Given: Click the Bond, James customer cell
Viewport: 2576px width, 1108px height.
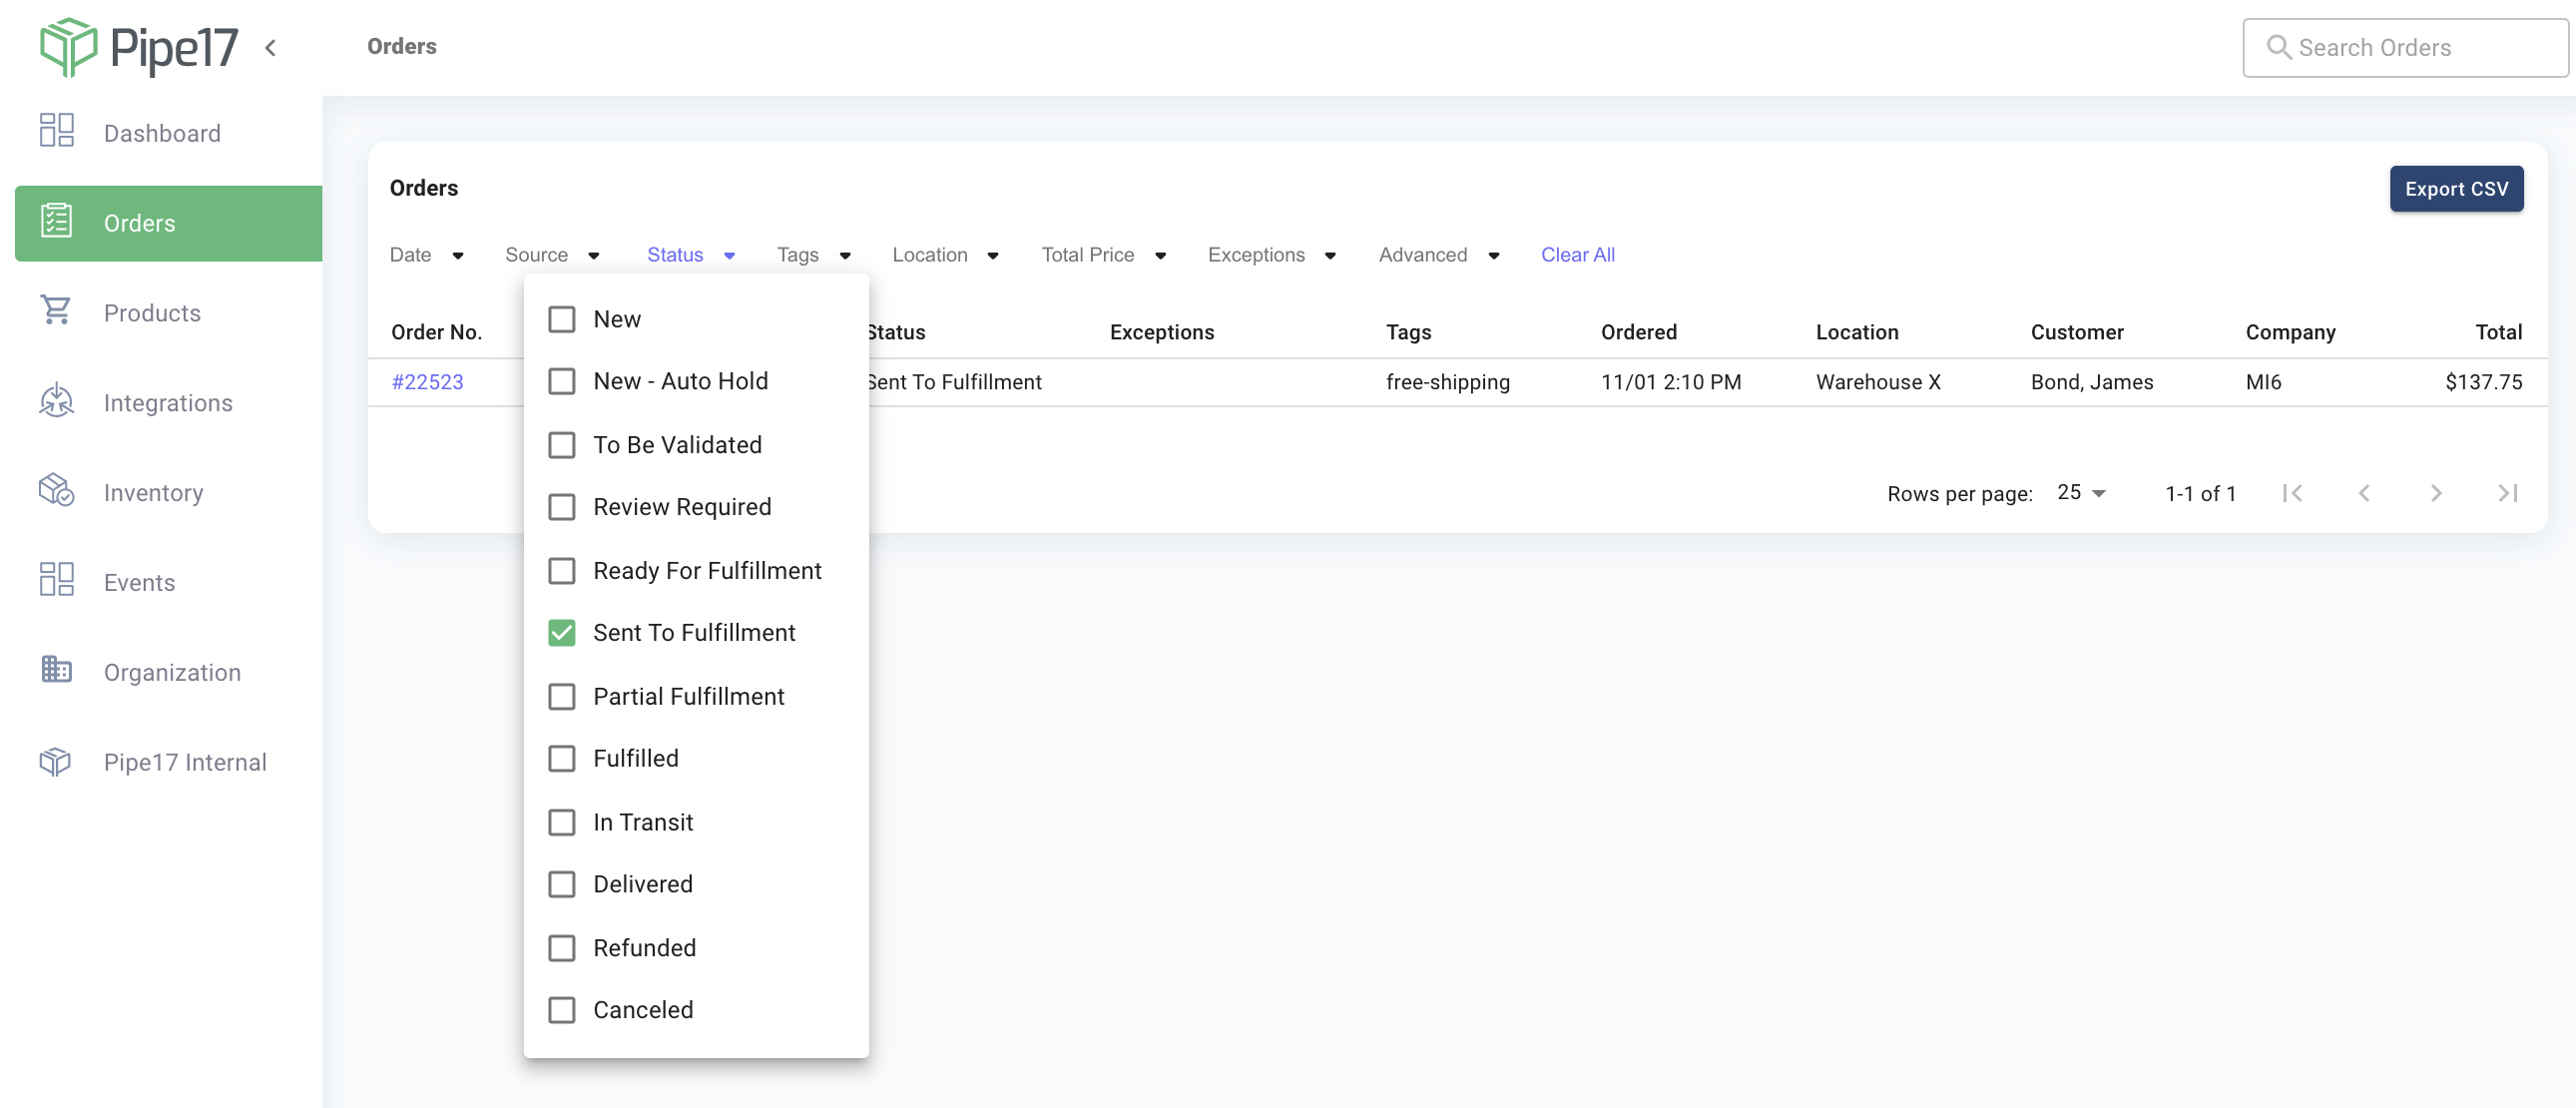Looking at the screenshot, I should click(2091, 382).
